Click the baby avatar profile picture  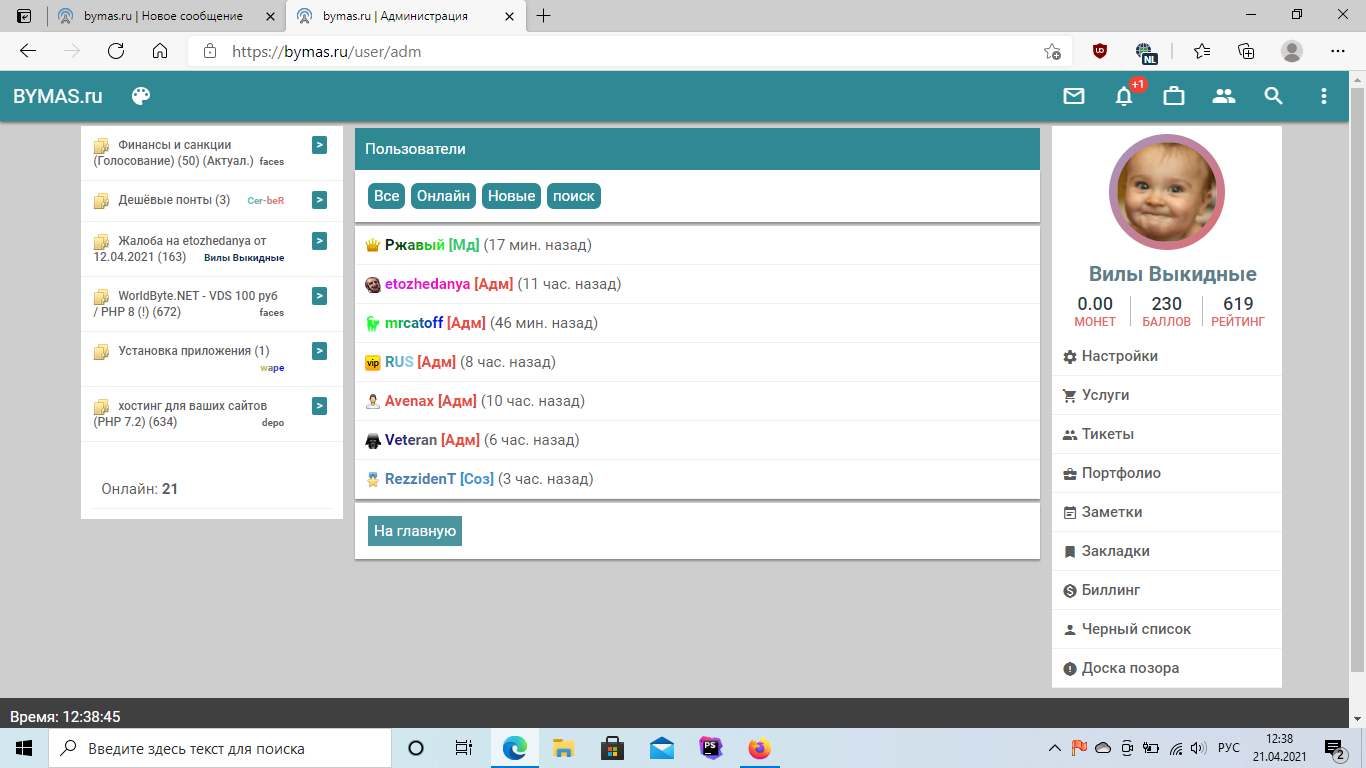1166,192
